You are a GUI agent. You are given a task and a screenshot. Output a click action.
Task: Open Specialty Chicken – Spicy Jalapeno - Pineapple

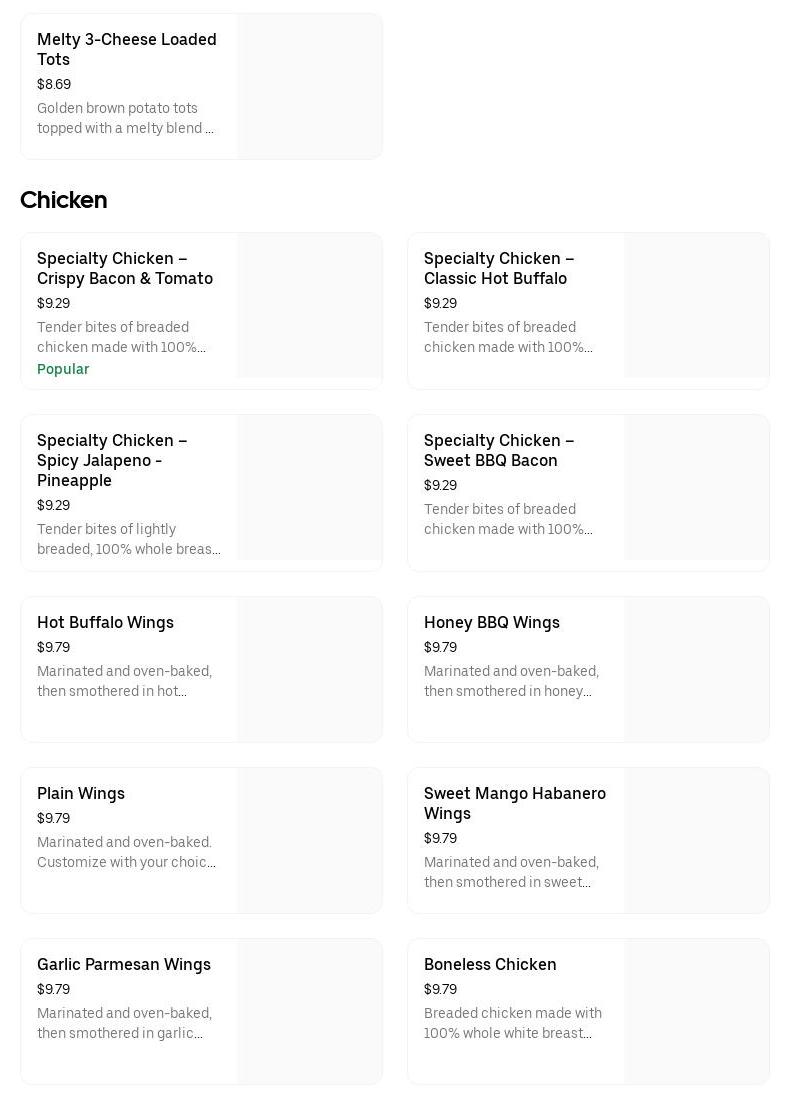click(112, 460)
